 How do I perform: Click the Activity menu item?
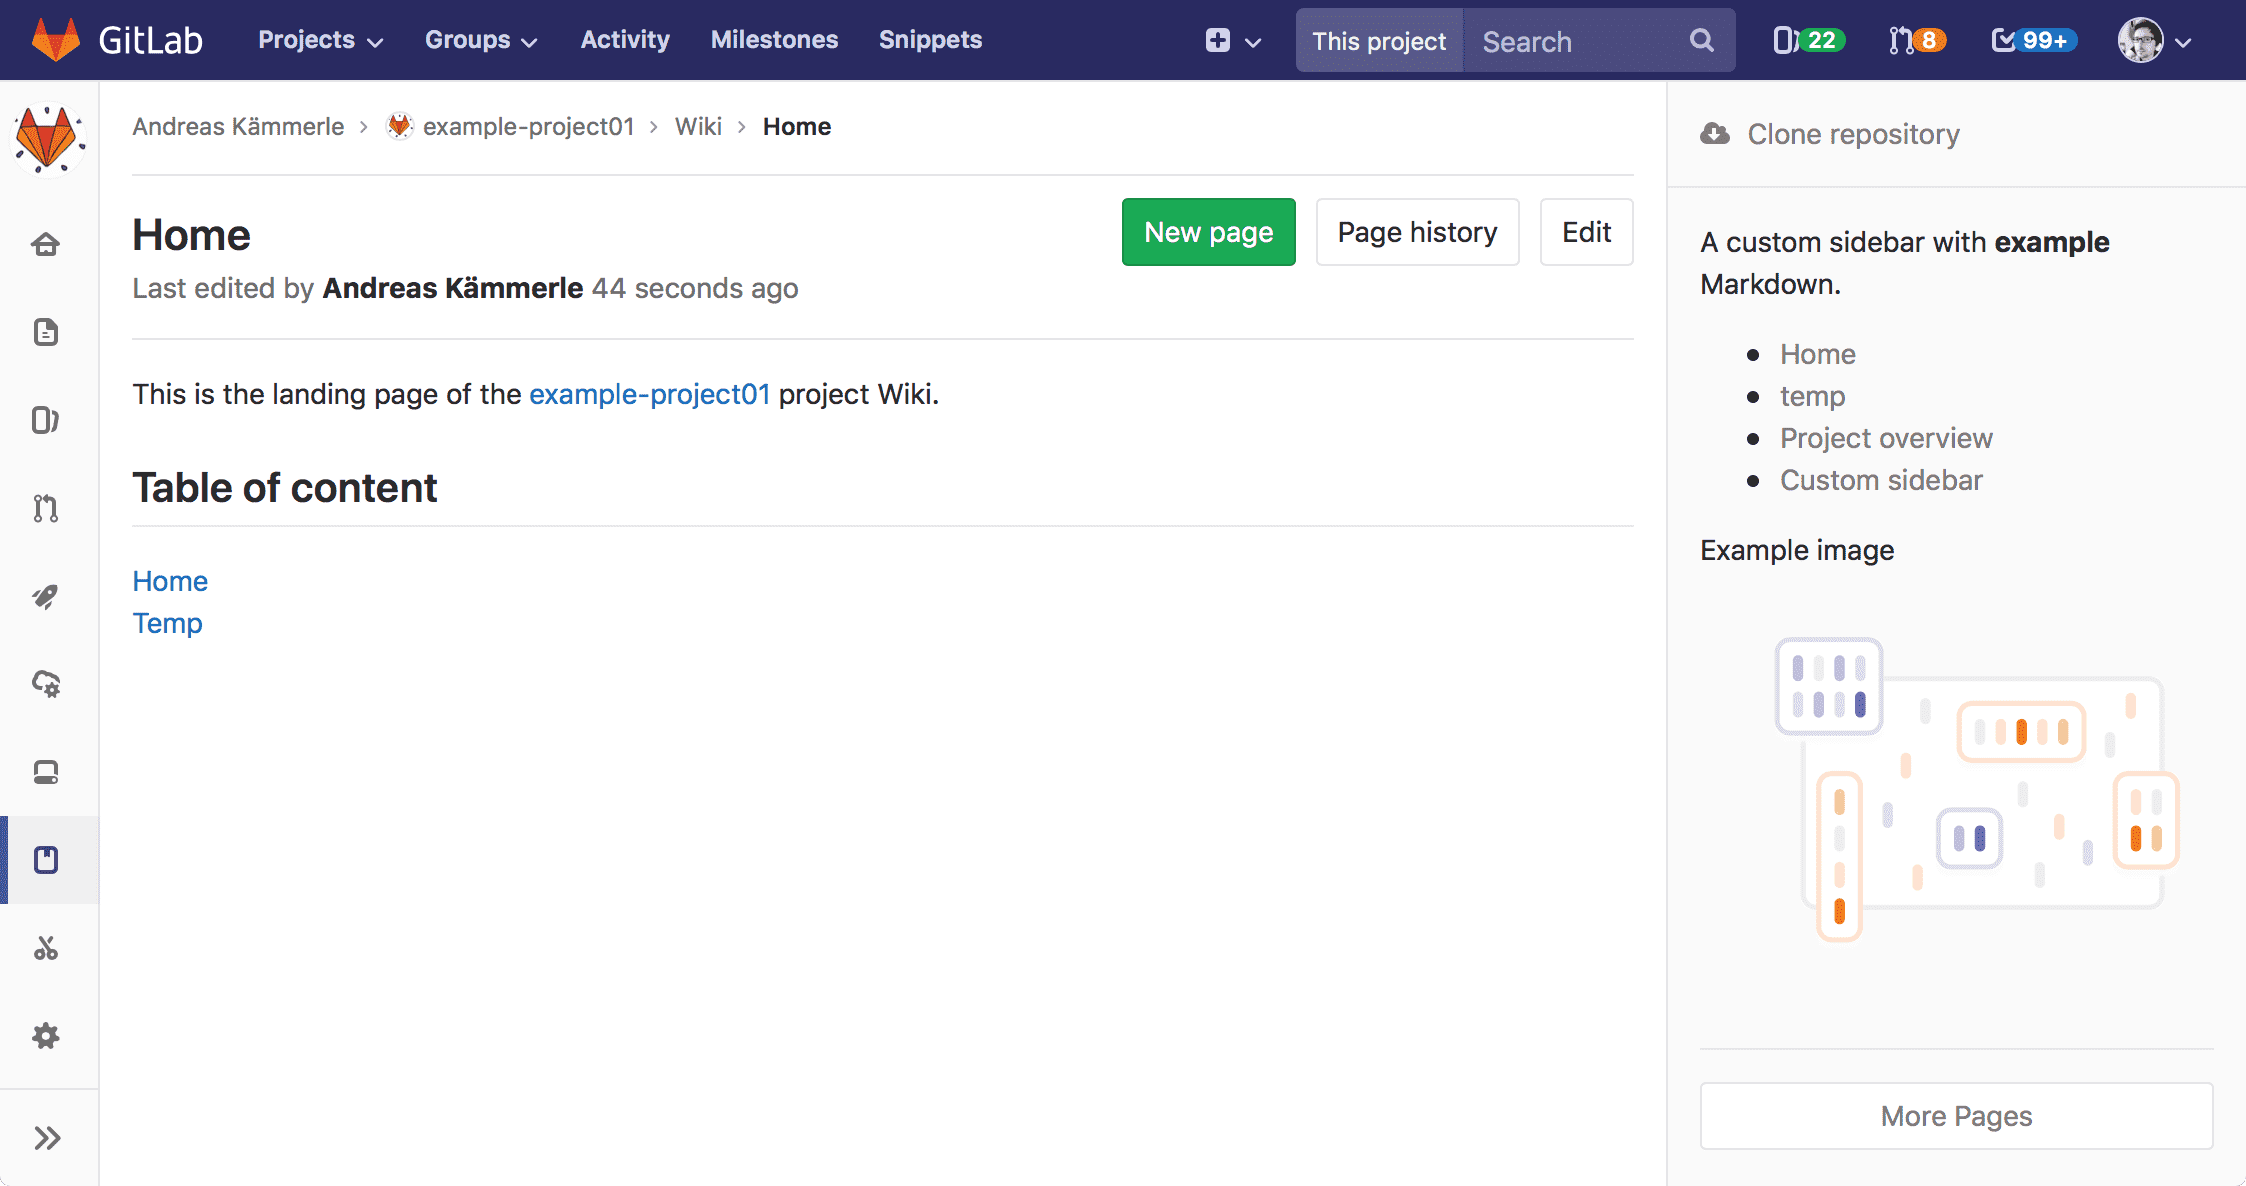click(624, 40)
